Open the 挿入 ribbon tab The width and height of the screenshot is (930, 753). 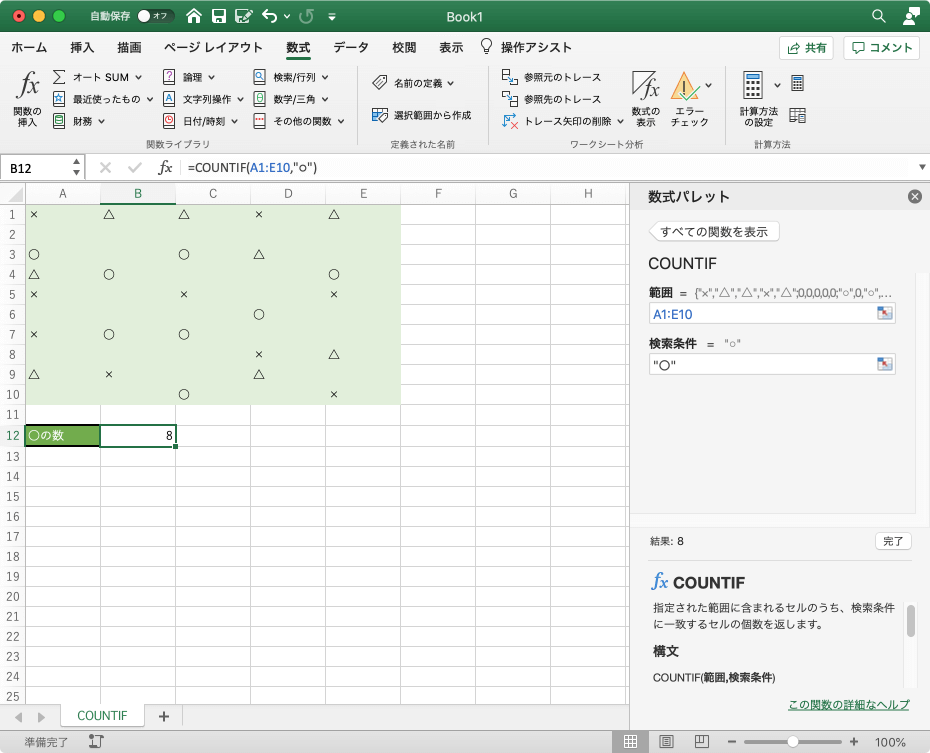click(x=82, y=47)
